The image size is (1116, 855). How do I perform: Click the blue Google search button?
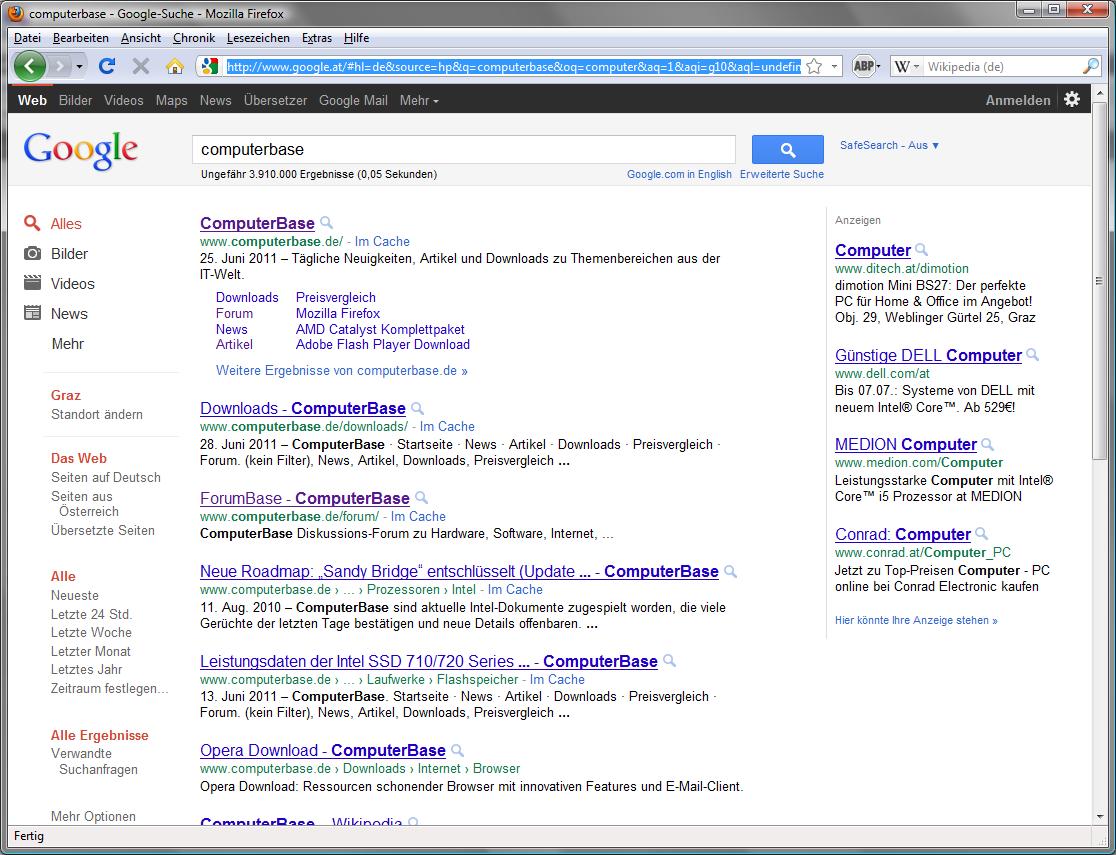787,150
